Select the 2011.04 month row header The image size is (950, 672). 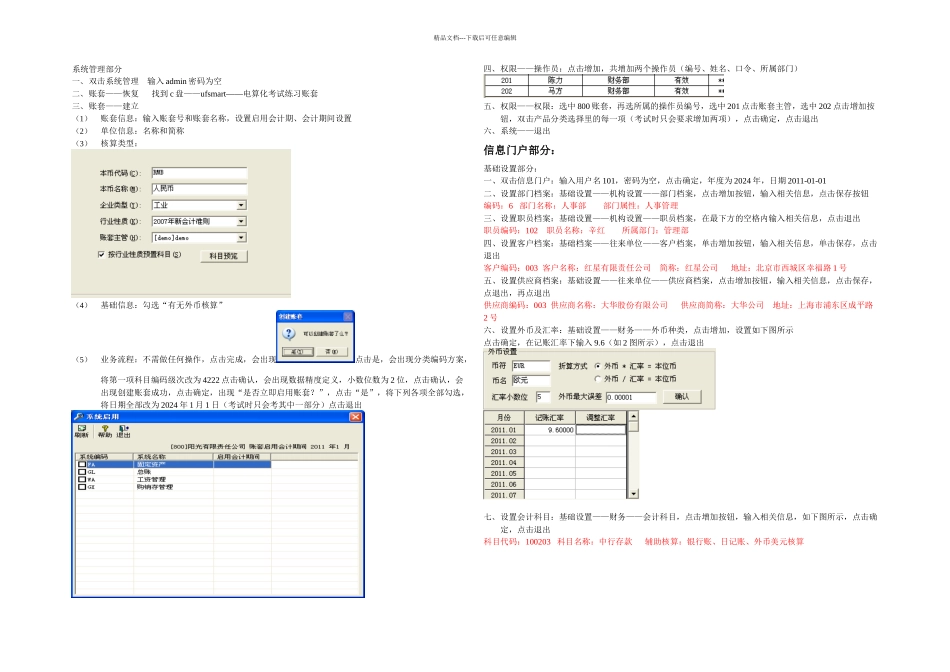click(x=504, y=462)
